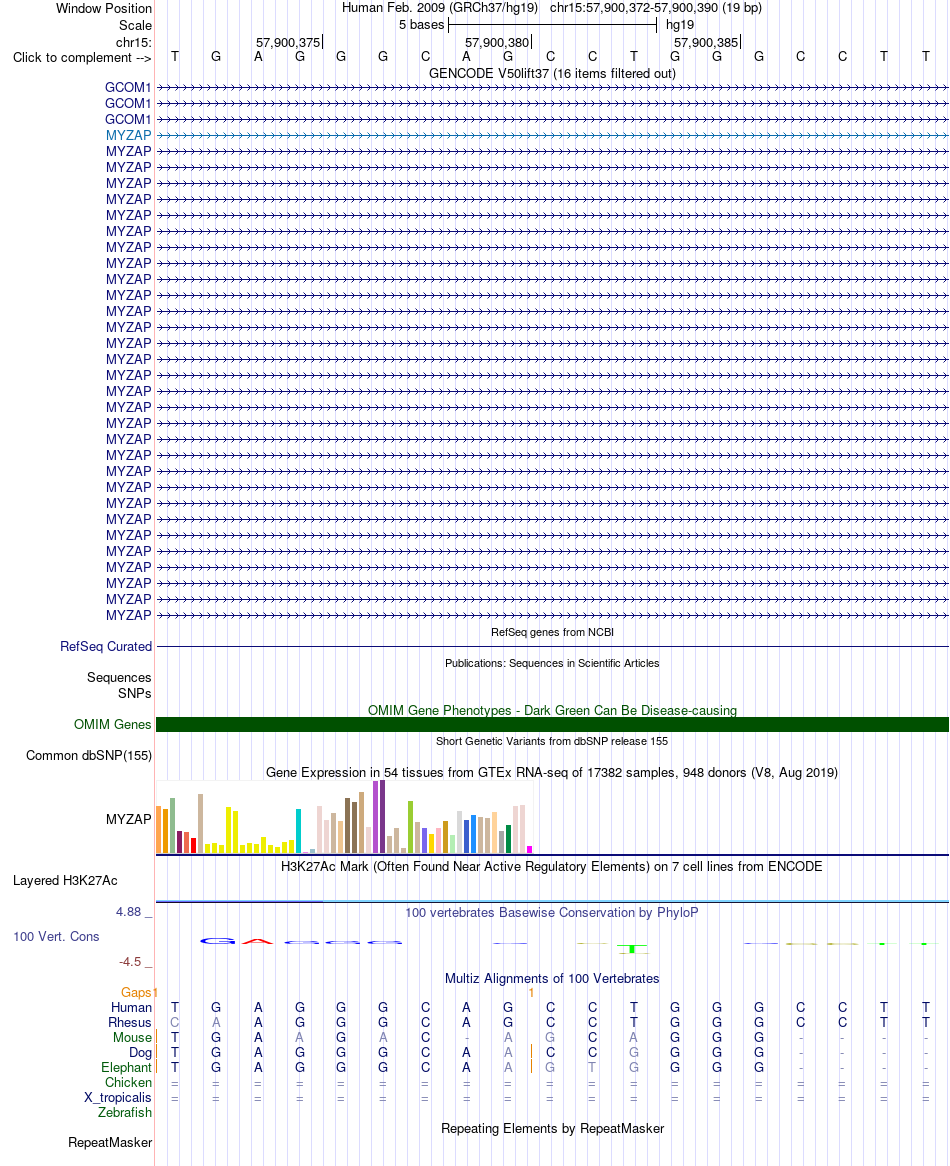Click the '5 bases' scale bar text
Viewport: 950px width, 1166px height.
point(421,25)
